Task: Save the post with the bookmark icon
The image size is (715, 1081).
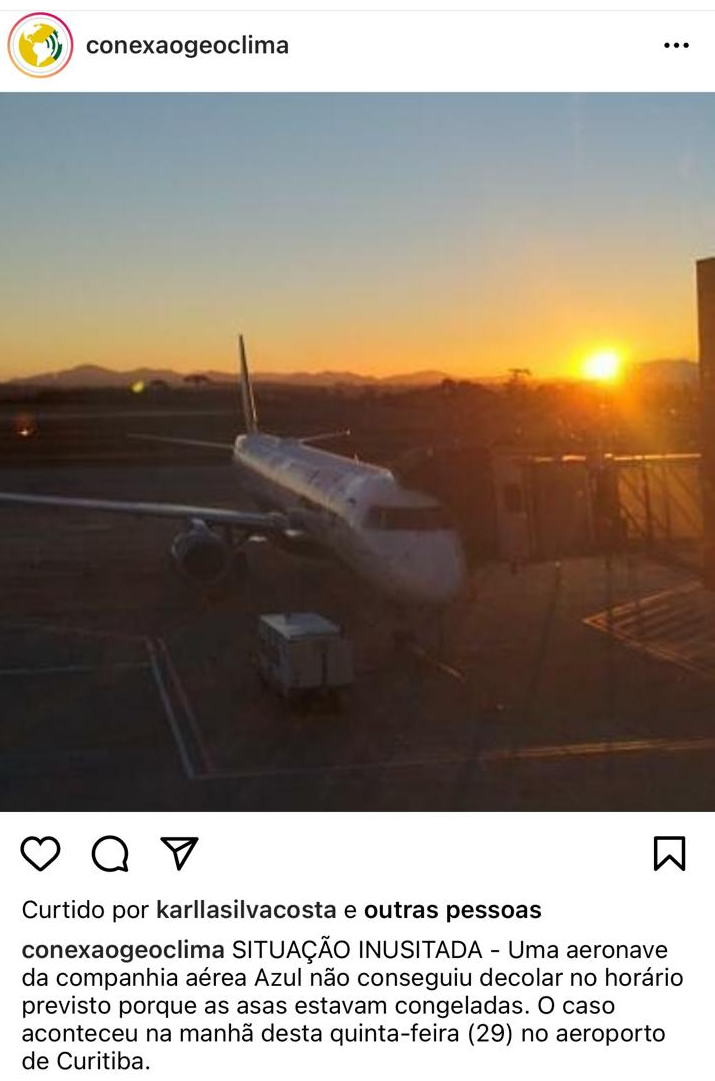Action: [x=669, y=853]
